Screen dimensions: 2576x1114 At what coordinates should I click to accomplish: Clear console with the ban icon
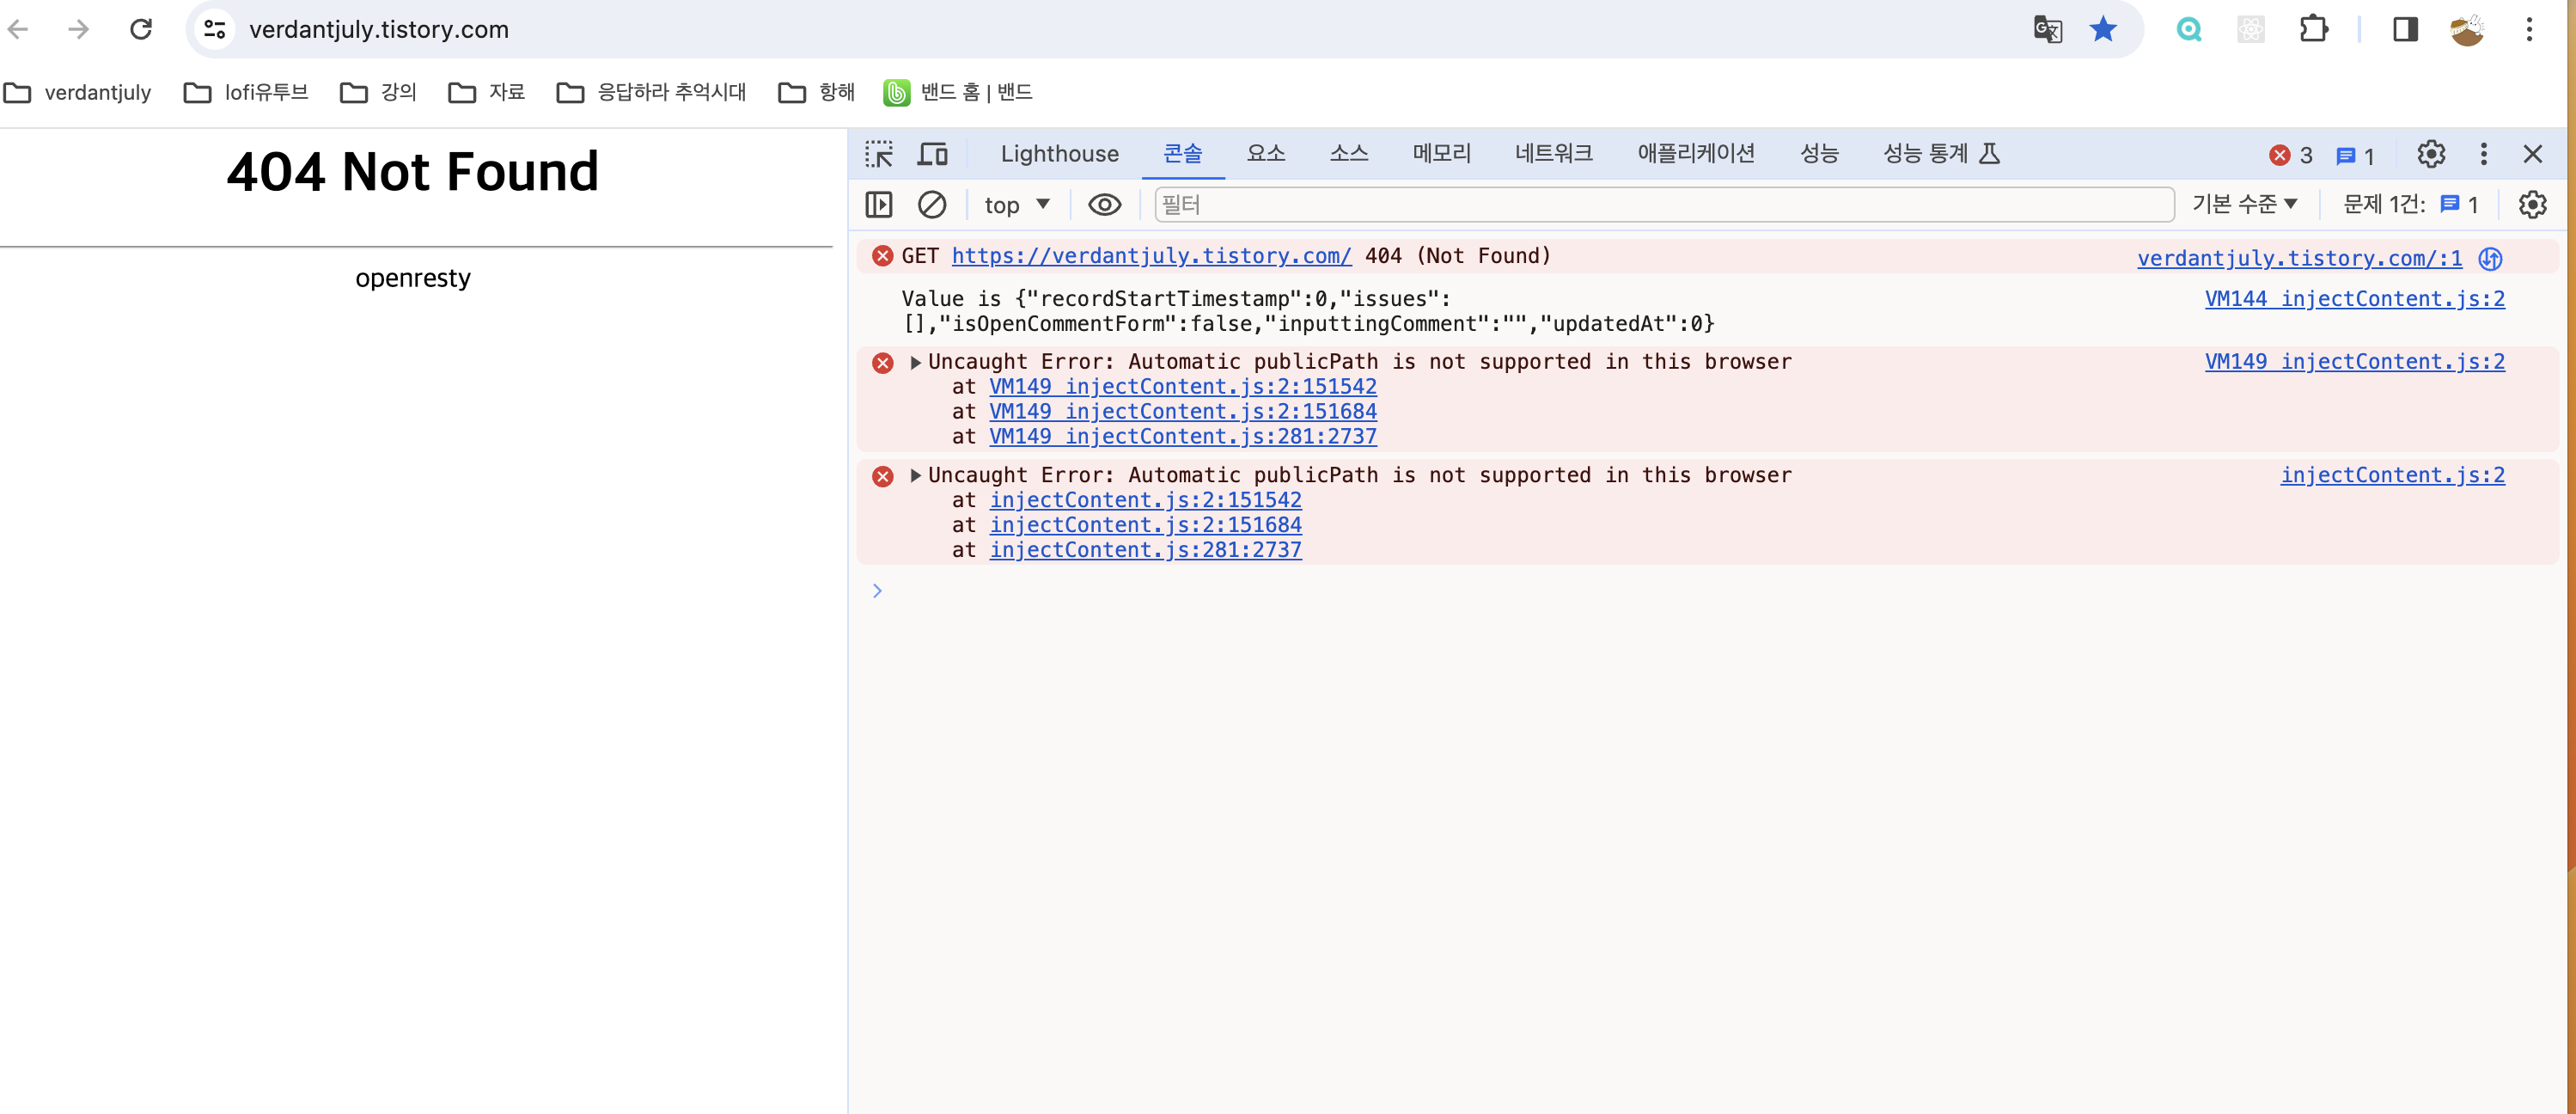coord(931,205)
